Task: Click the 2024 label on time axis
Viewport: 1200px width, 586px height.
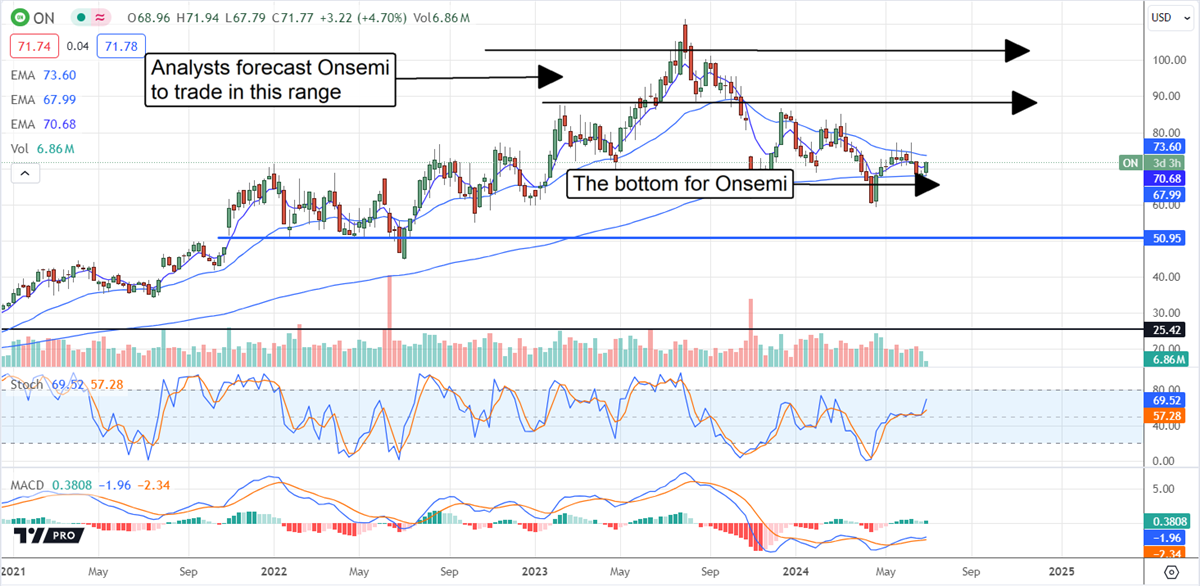Action: [797, 572]
